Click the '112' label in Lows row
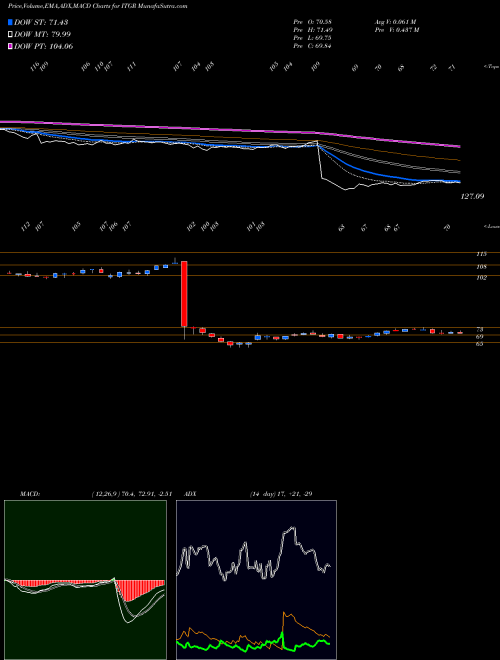The height and width of the screenshot is (660, 500). point(25,227)
